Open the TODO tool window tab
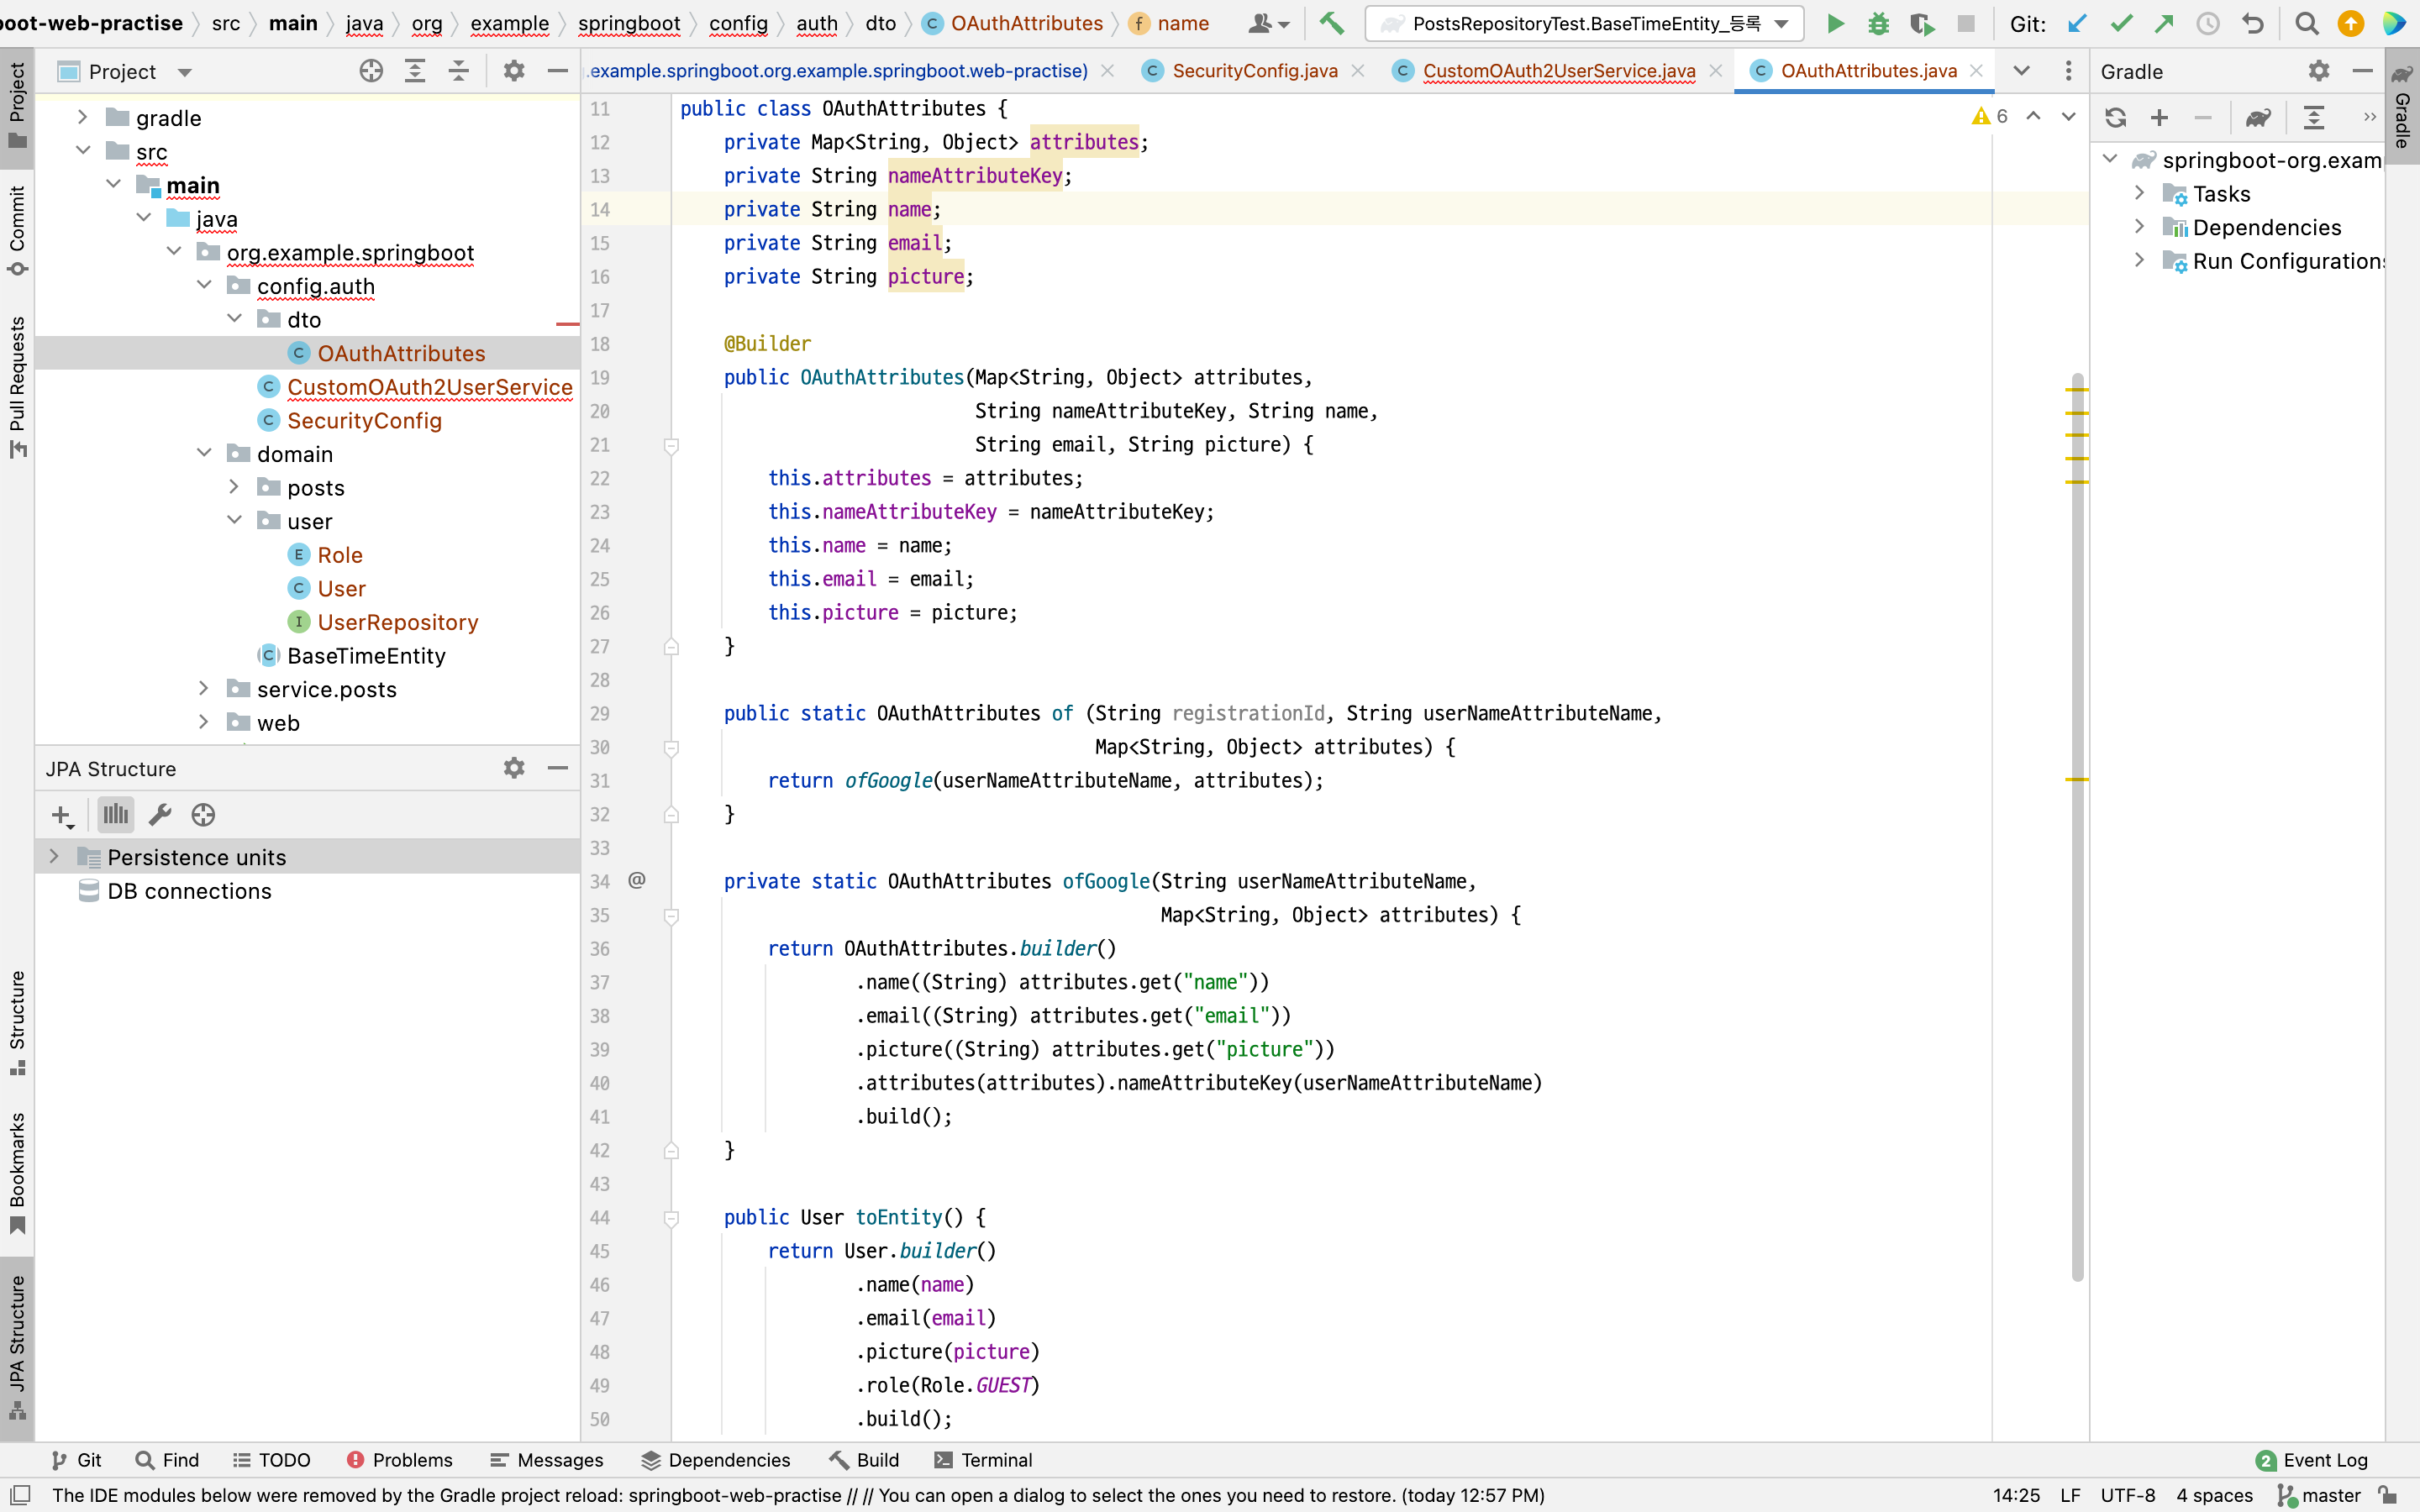 click(272, 1460)
